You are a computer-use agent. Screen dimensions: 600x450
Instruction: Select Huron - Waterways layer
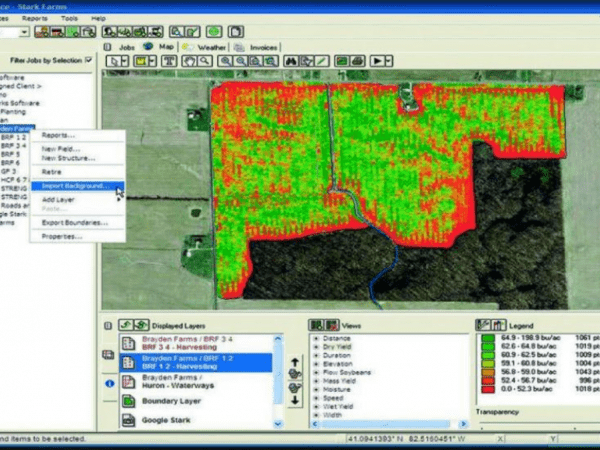tap(196, 382)
